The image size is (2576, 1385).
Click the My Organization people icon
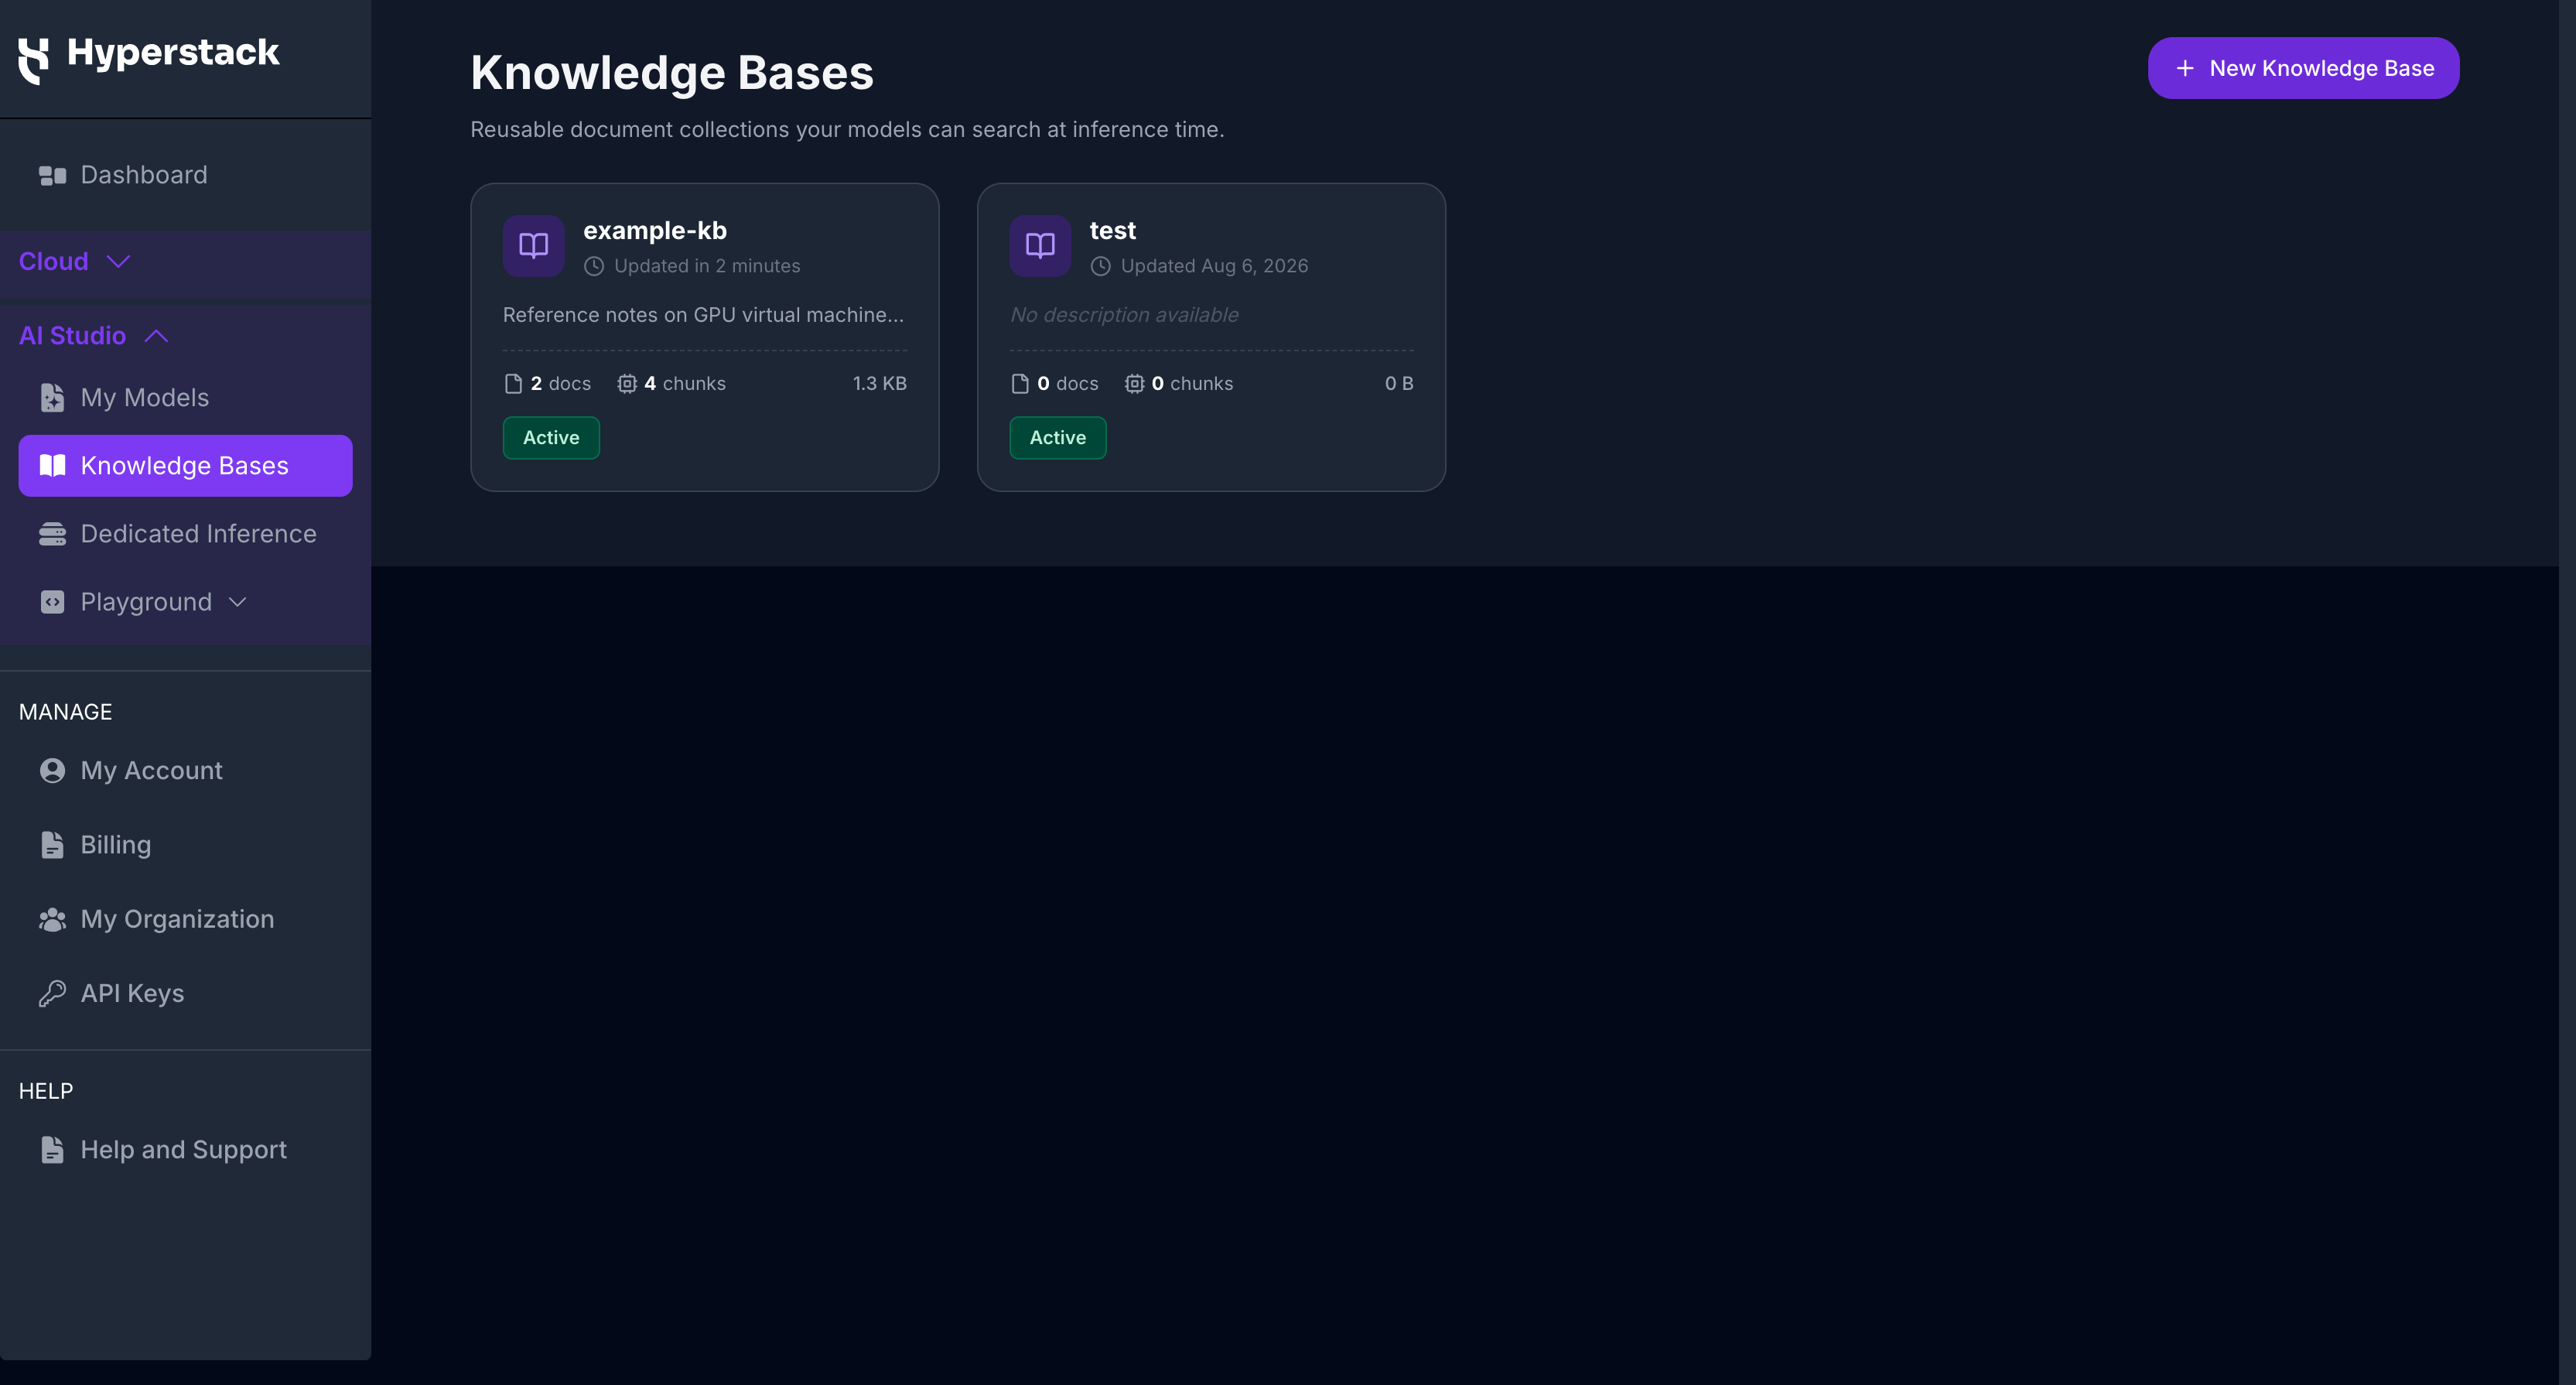point(52,919)
